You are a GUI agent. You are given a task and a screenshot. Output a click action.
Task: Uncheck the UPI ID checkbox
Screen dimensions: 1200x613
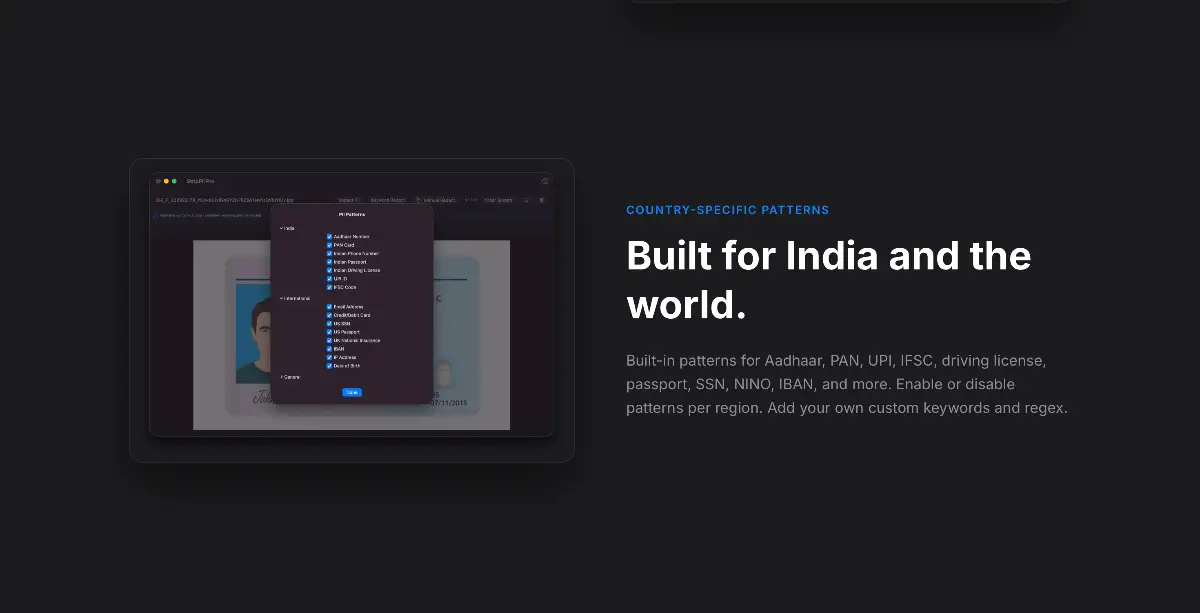pos(329,279)
